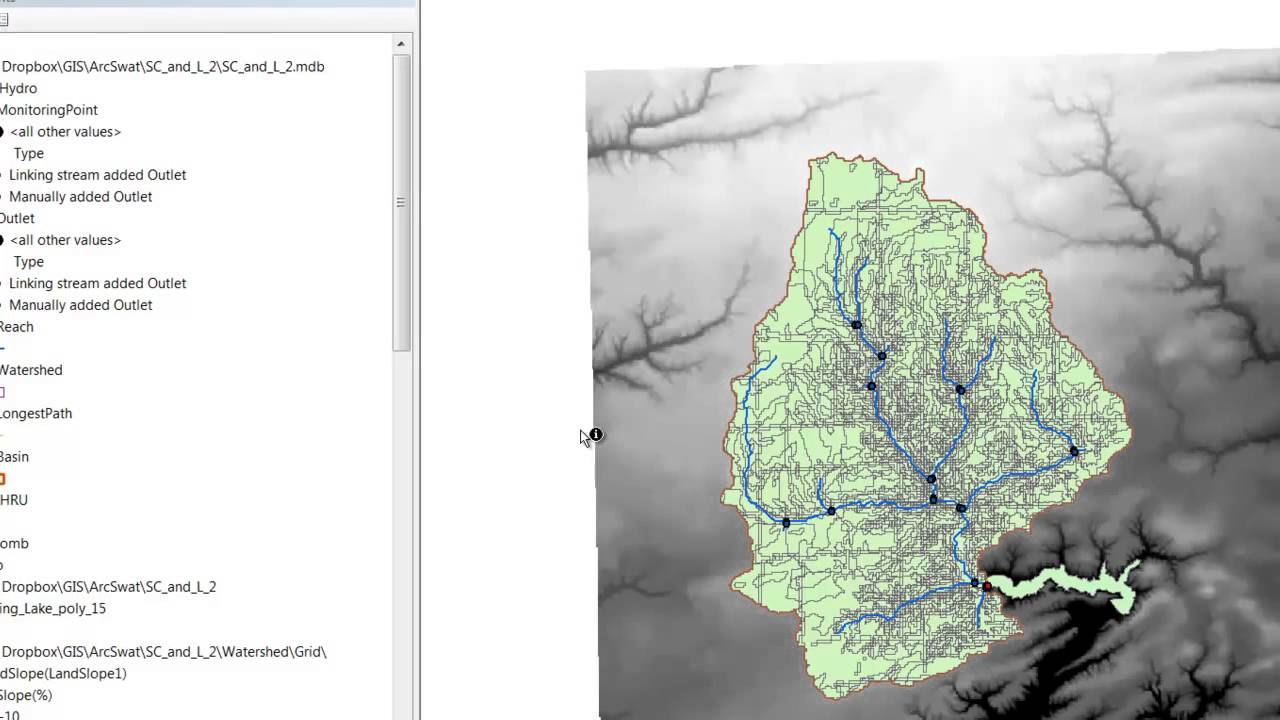Select the MonitoringPoint layer

tap(48, 110)
